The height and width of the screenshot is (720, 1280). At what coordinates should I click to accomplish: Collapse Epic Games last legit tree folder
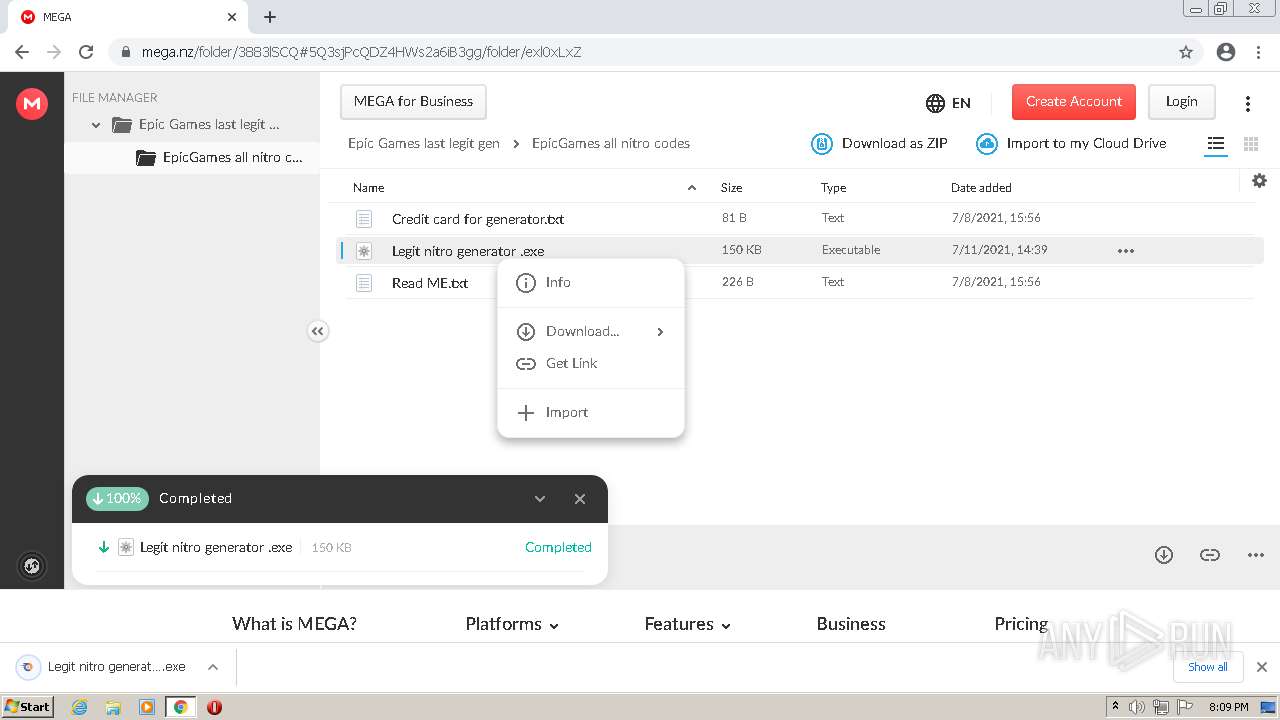pos(96,125)
